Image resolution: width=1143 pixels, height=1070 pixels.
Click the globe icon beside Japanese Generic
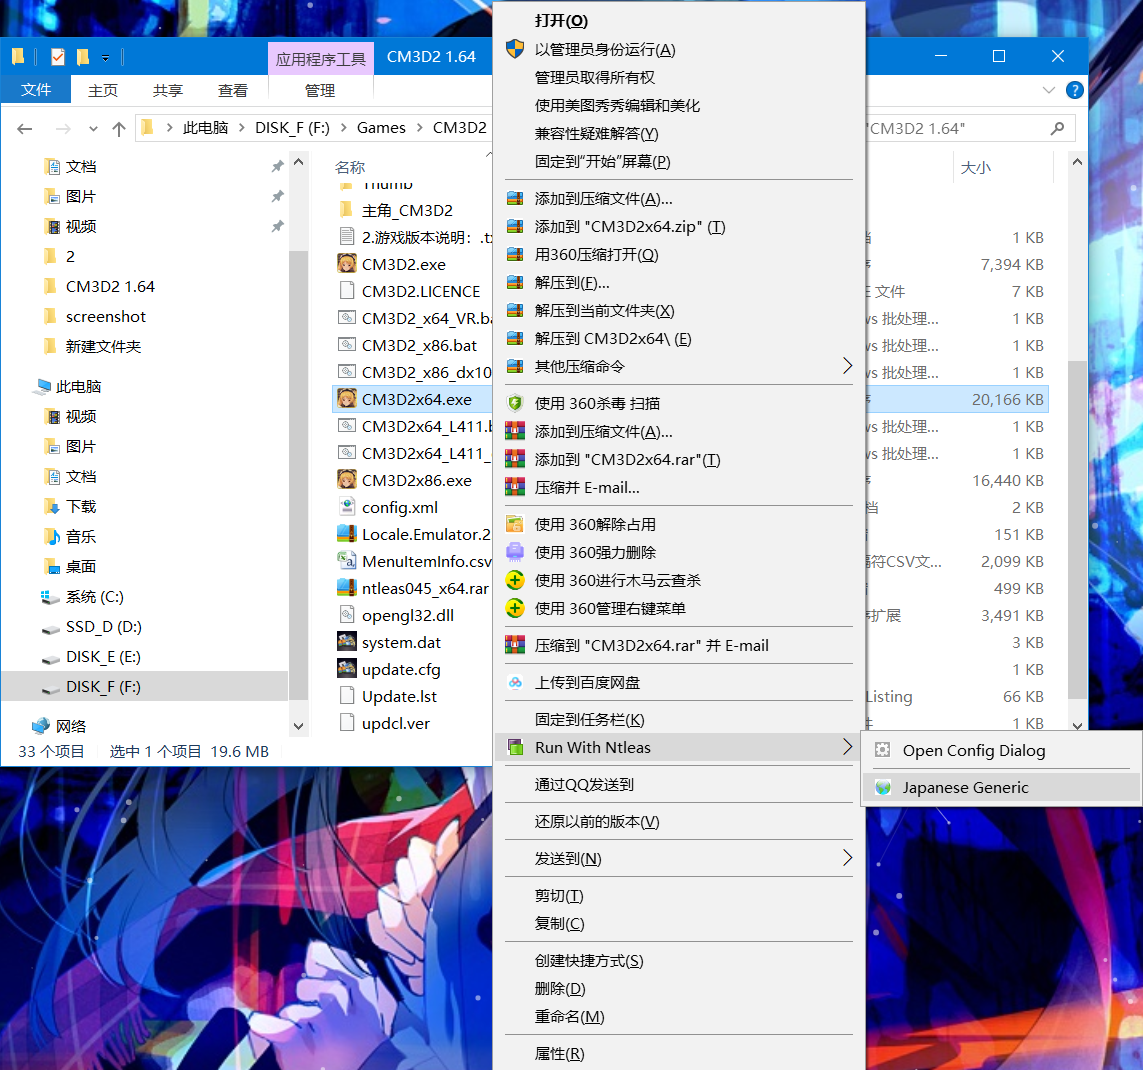pyautogui.click(x=882, y=787)
